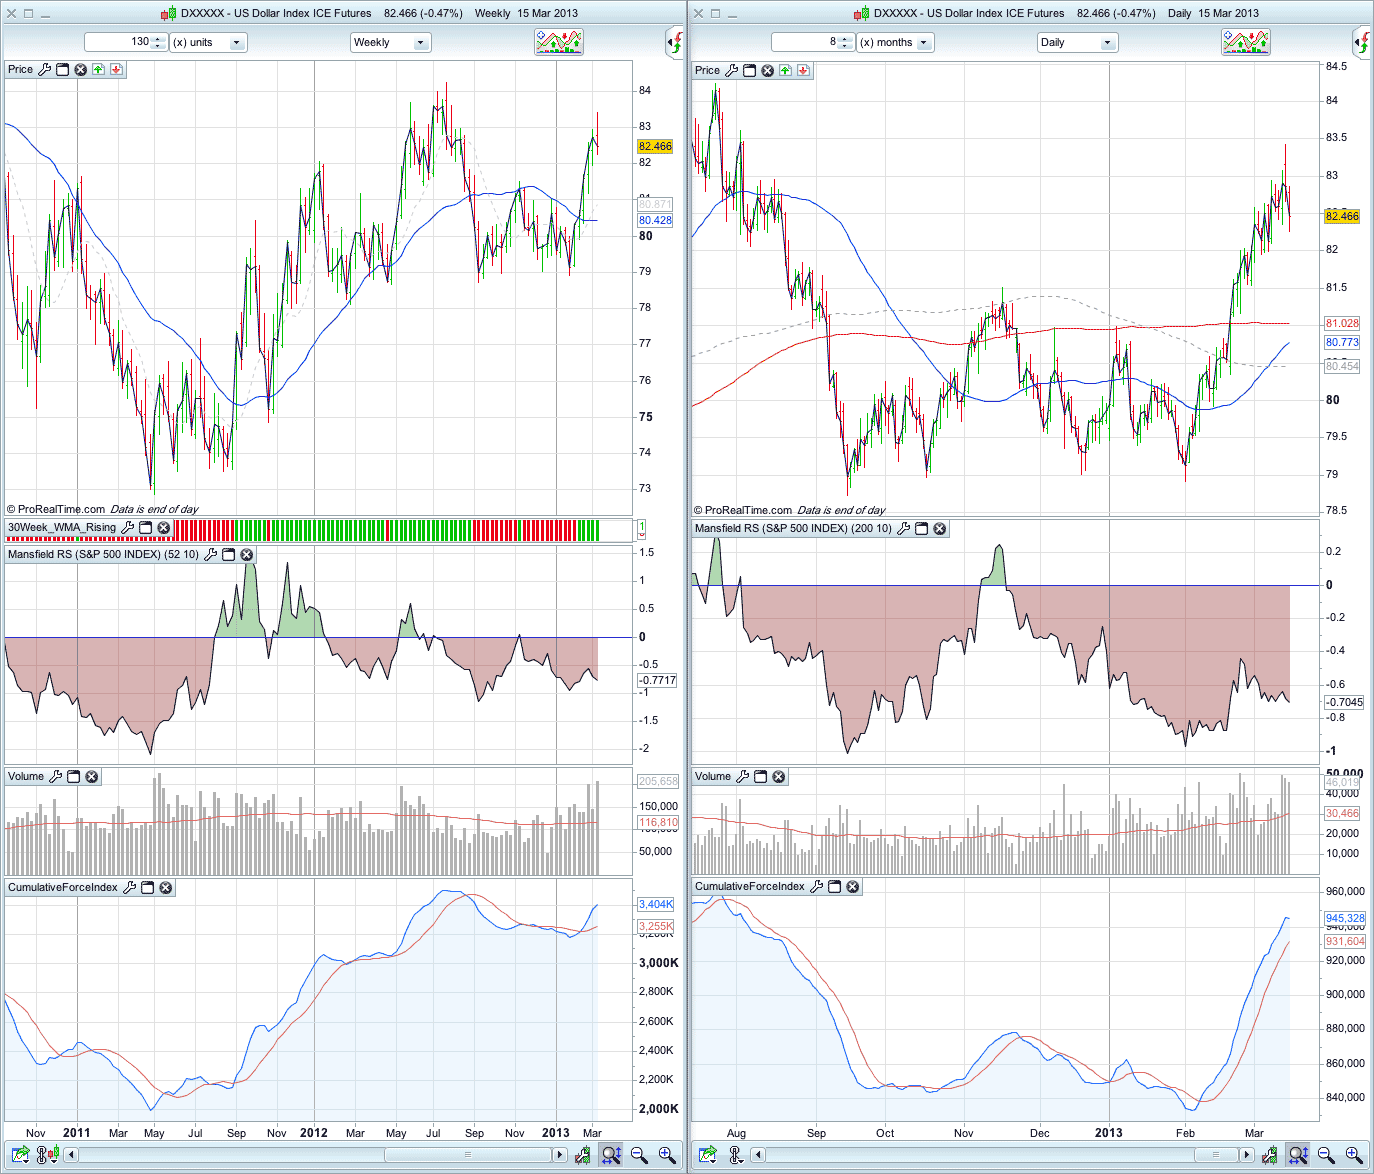The height and width of the screenshot is (1174, 1374).
Task: Maximize the weekly Mansfield RS panel
Action: (x=228, y=555)
